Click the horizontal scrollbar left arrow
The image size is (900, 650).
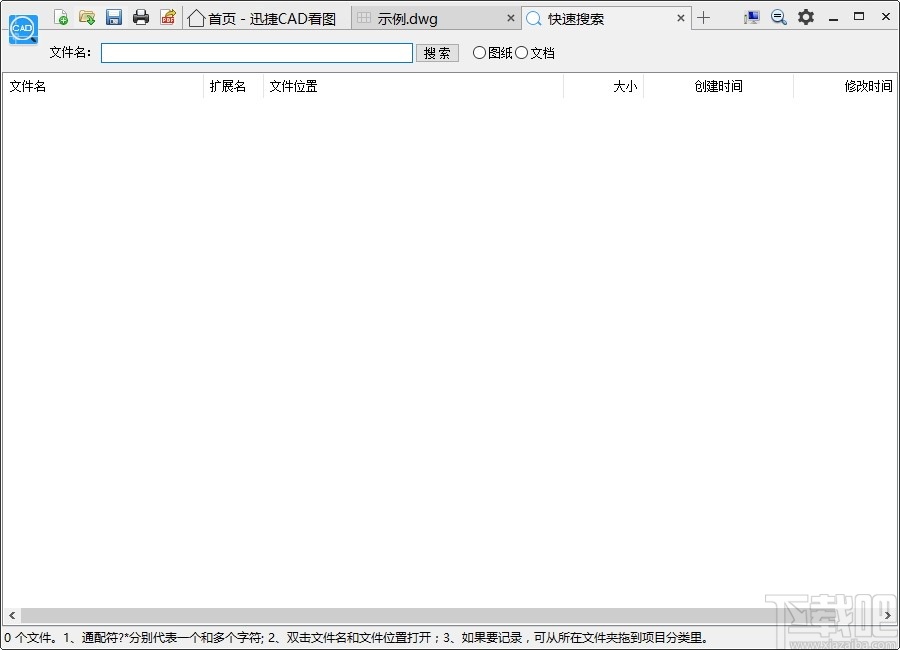[12, 616]
